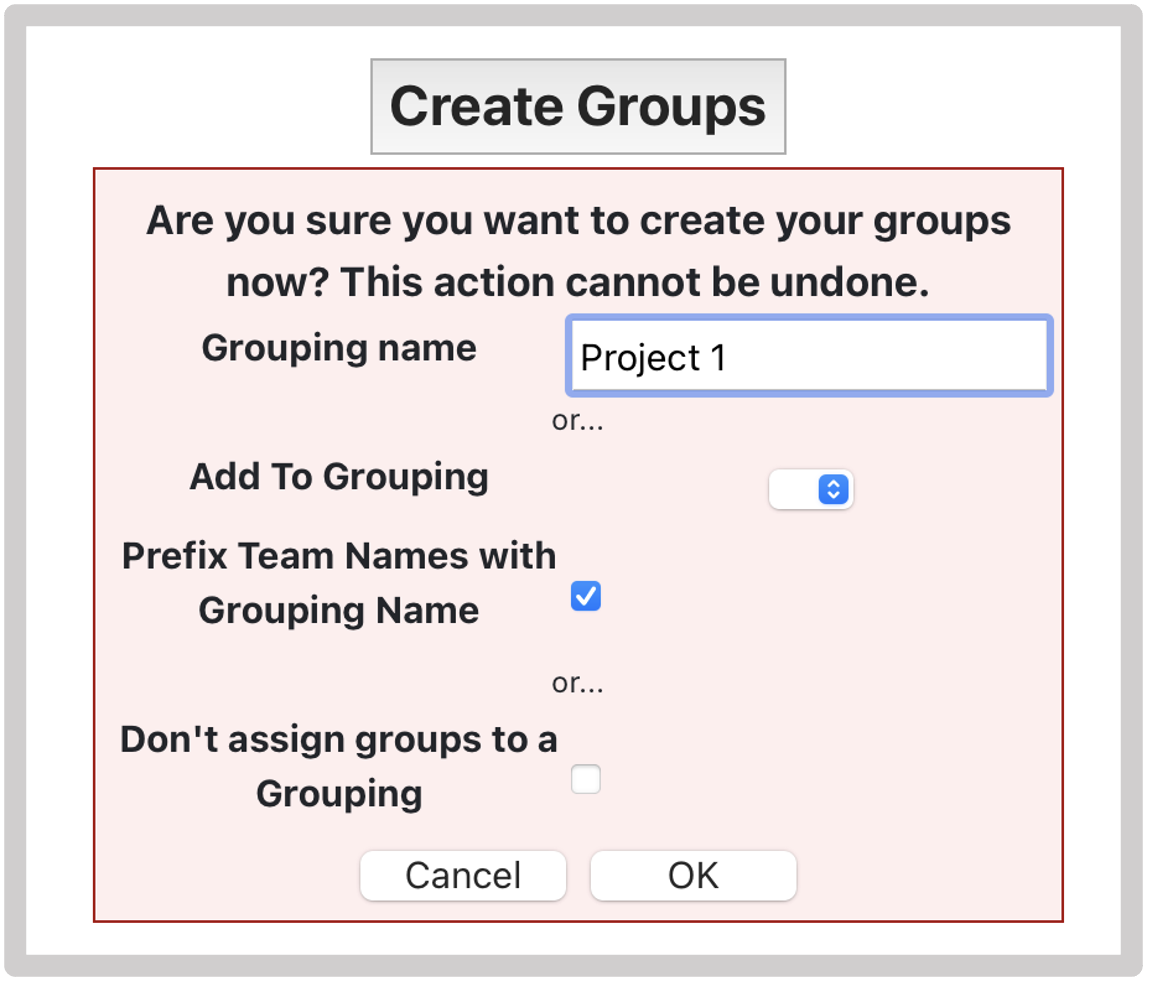Screen dimensions: 1152x982
Task: Tick the unchecked Grouping assignment checkbox
Action: [585, 779]
